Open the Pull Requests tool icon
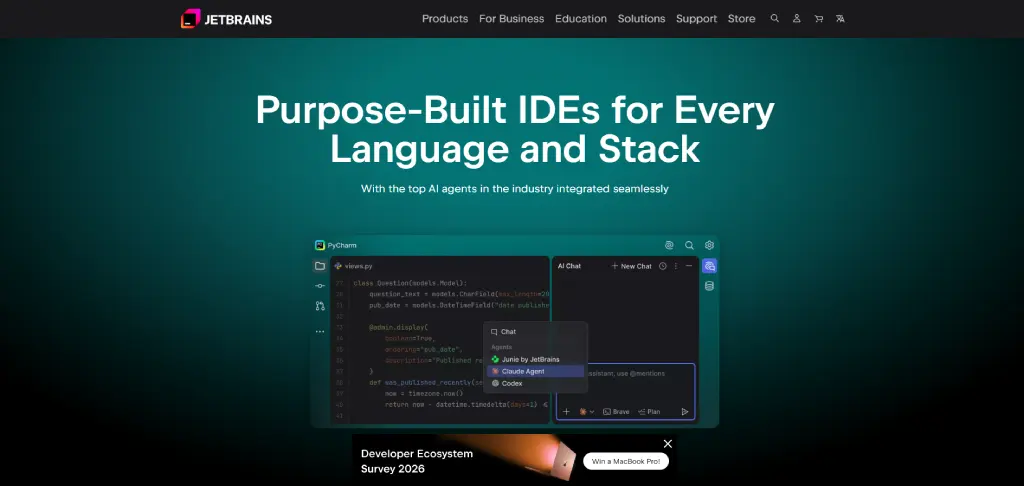The height and width of the screenshot is (486, 1024). [319, 306]
